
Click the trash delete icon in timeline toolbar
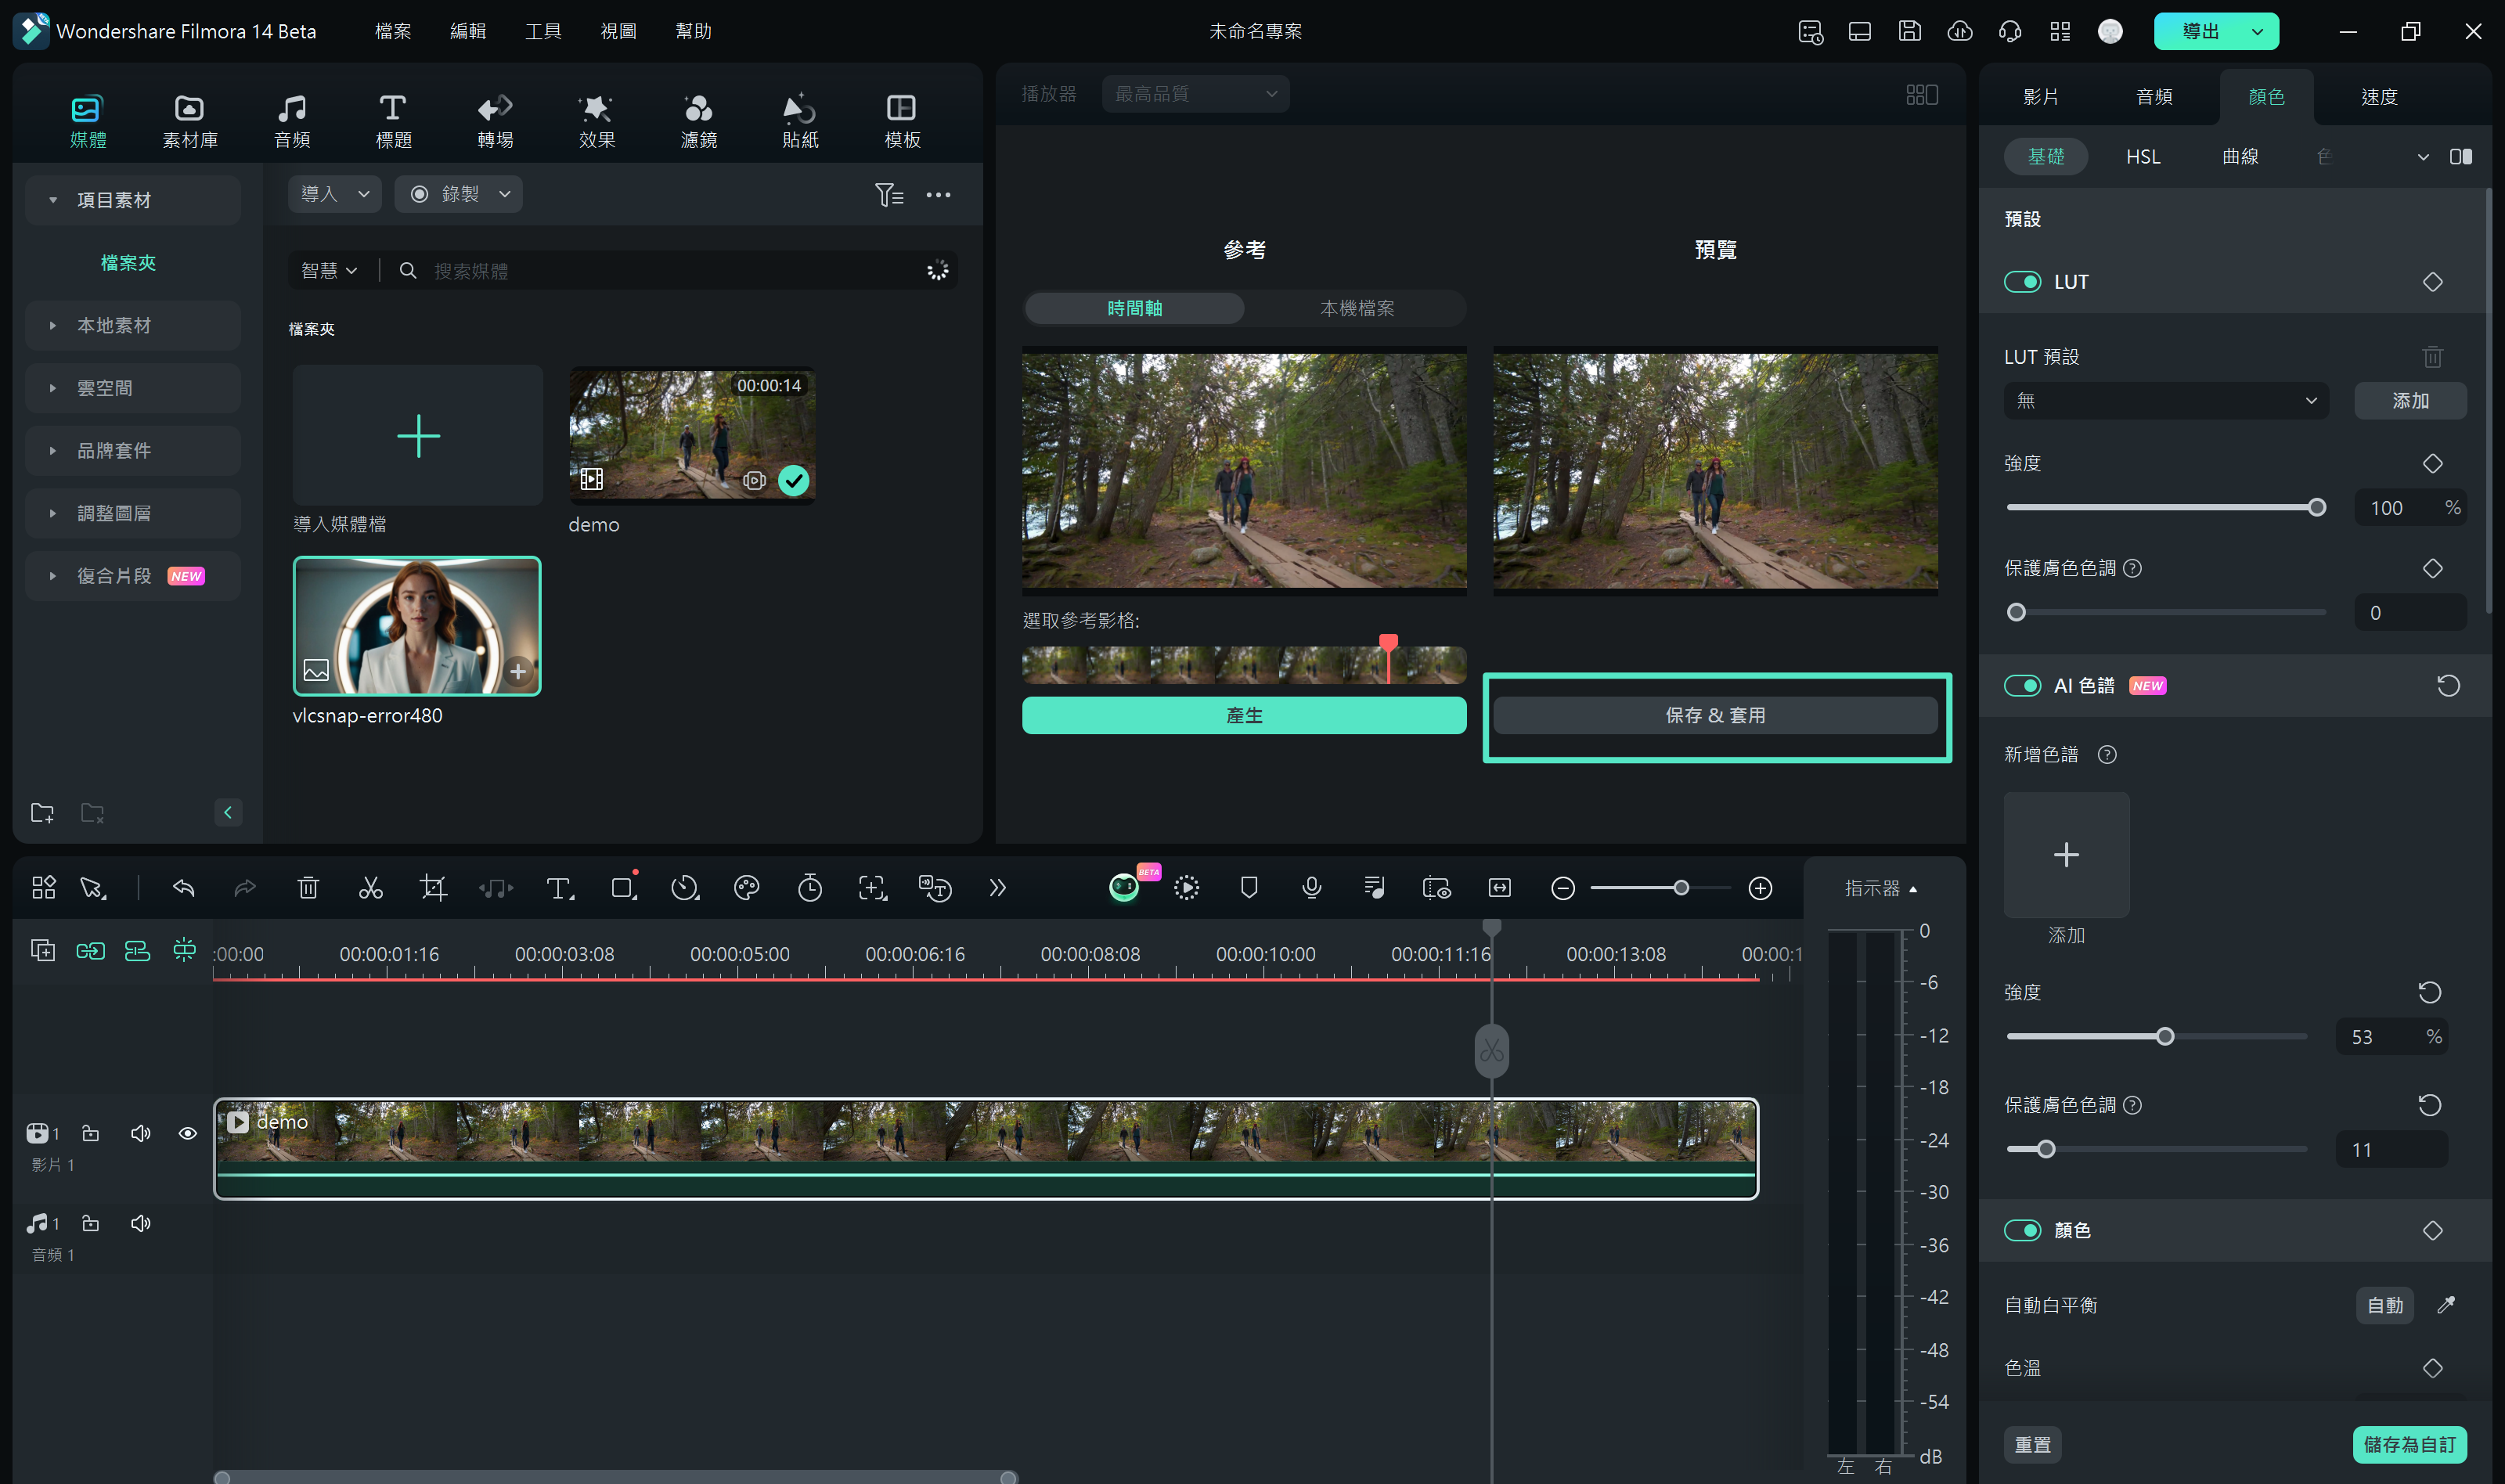click(x=308, y=888)
